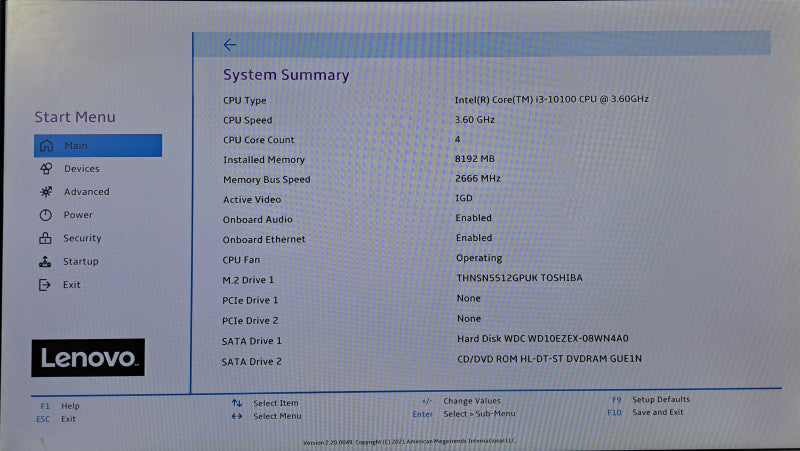
Task: Open the Startup menu
Action: (81, 262)
